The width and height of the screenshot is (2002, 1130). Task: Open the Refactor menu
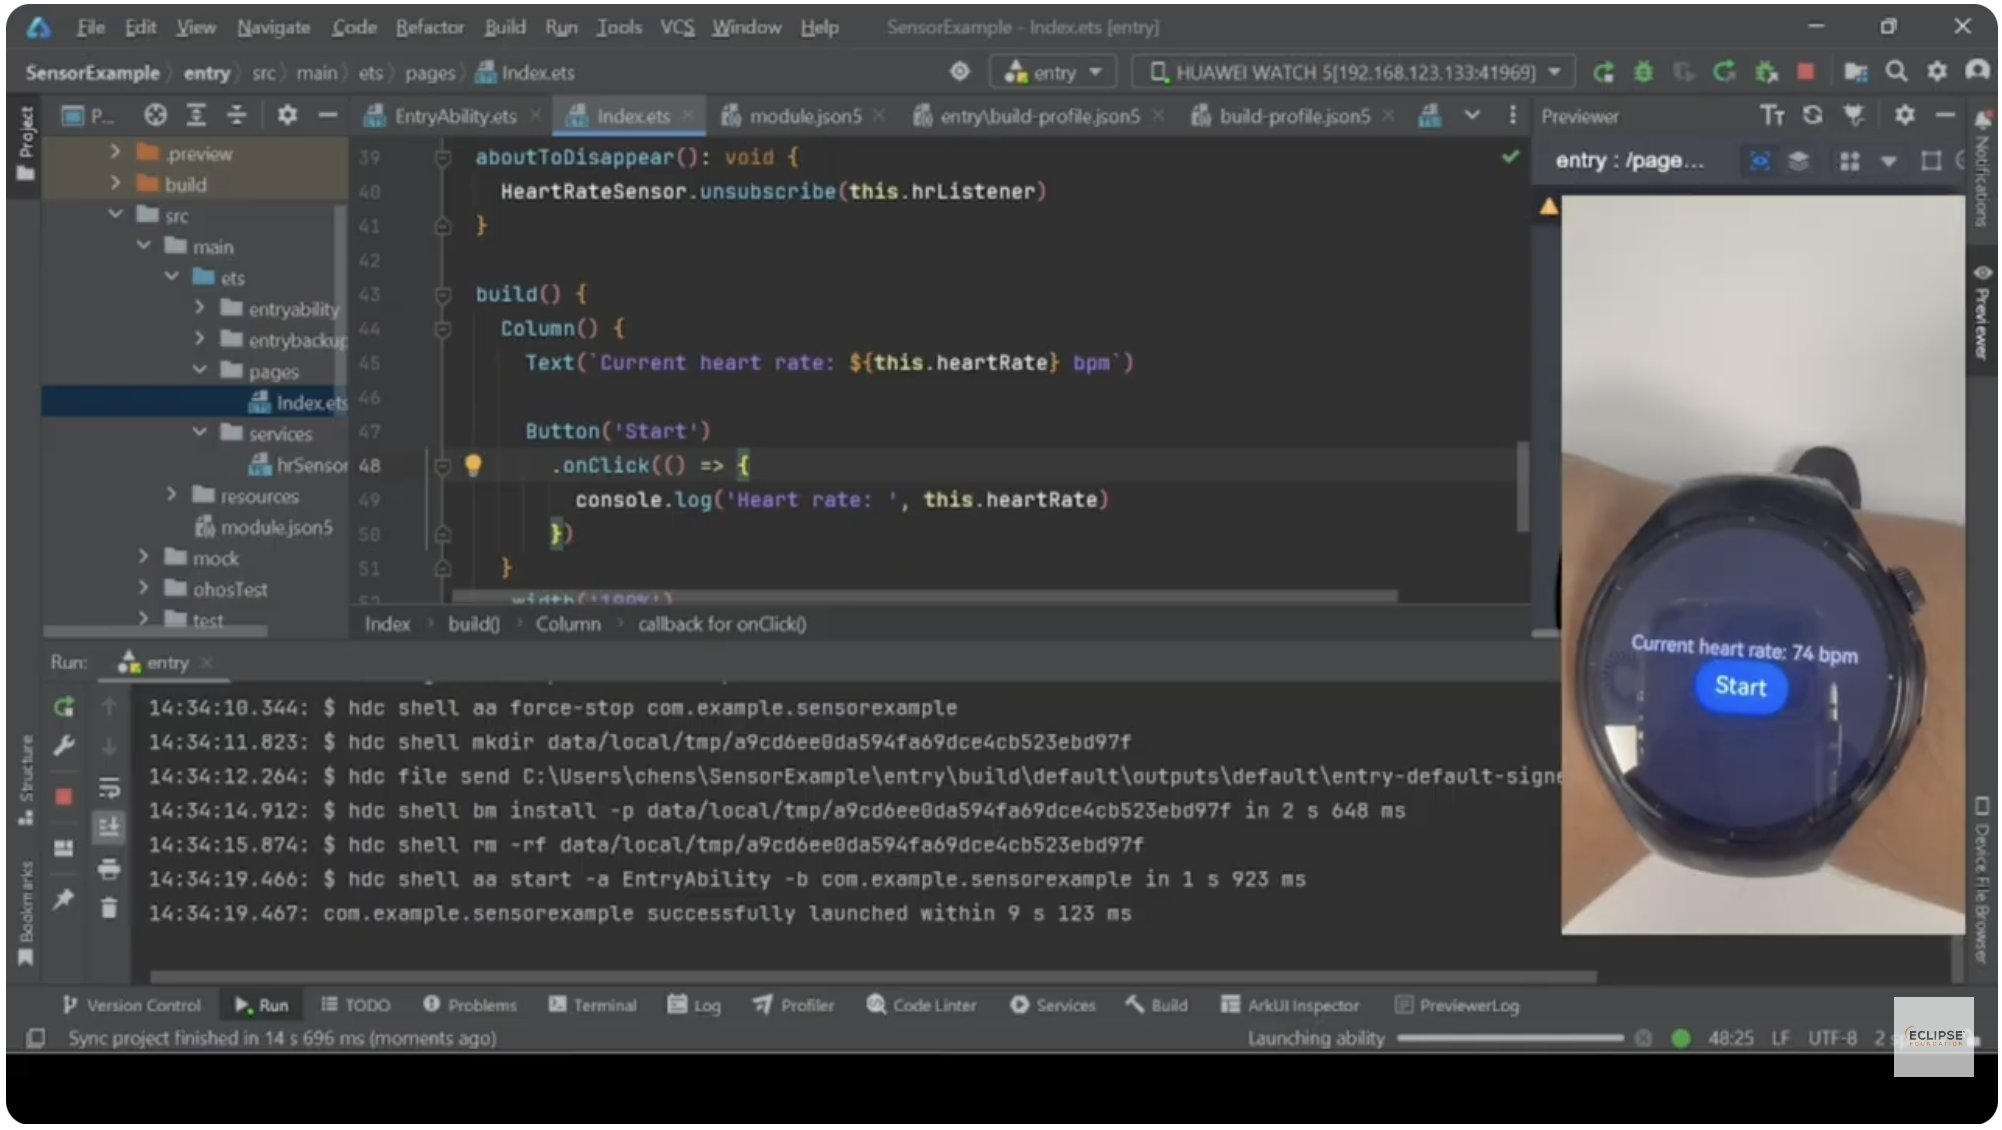[429, 27]
